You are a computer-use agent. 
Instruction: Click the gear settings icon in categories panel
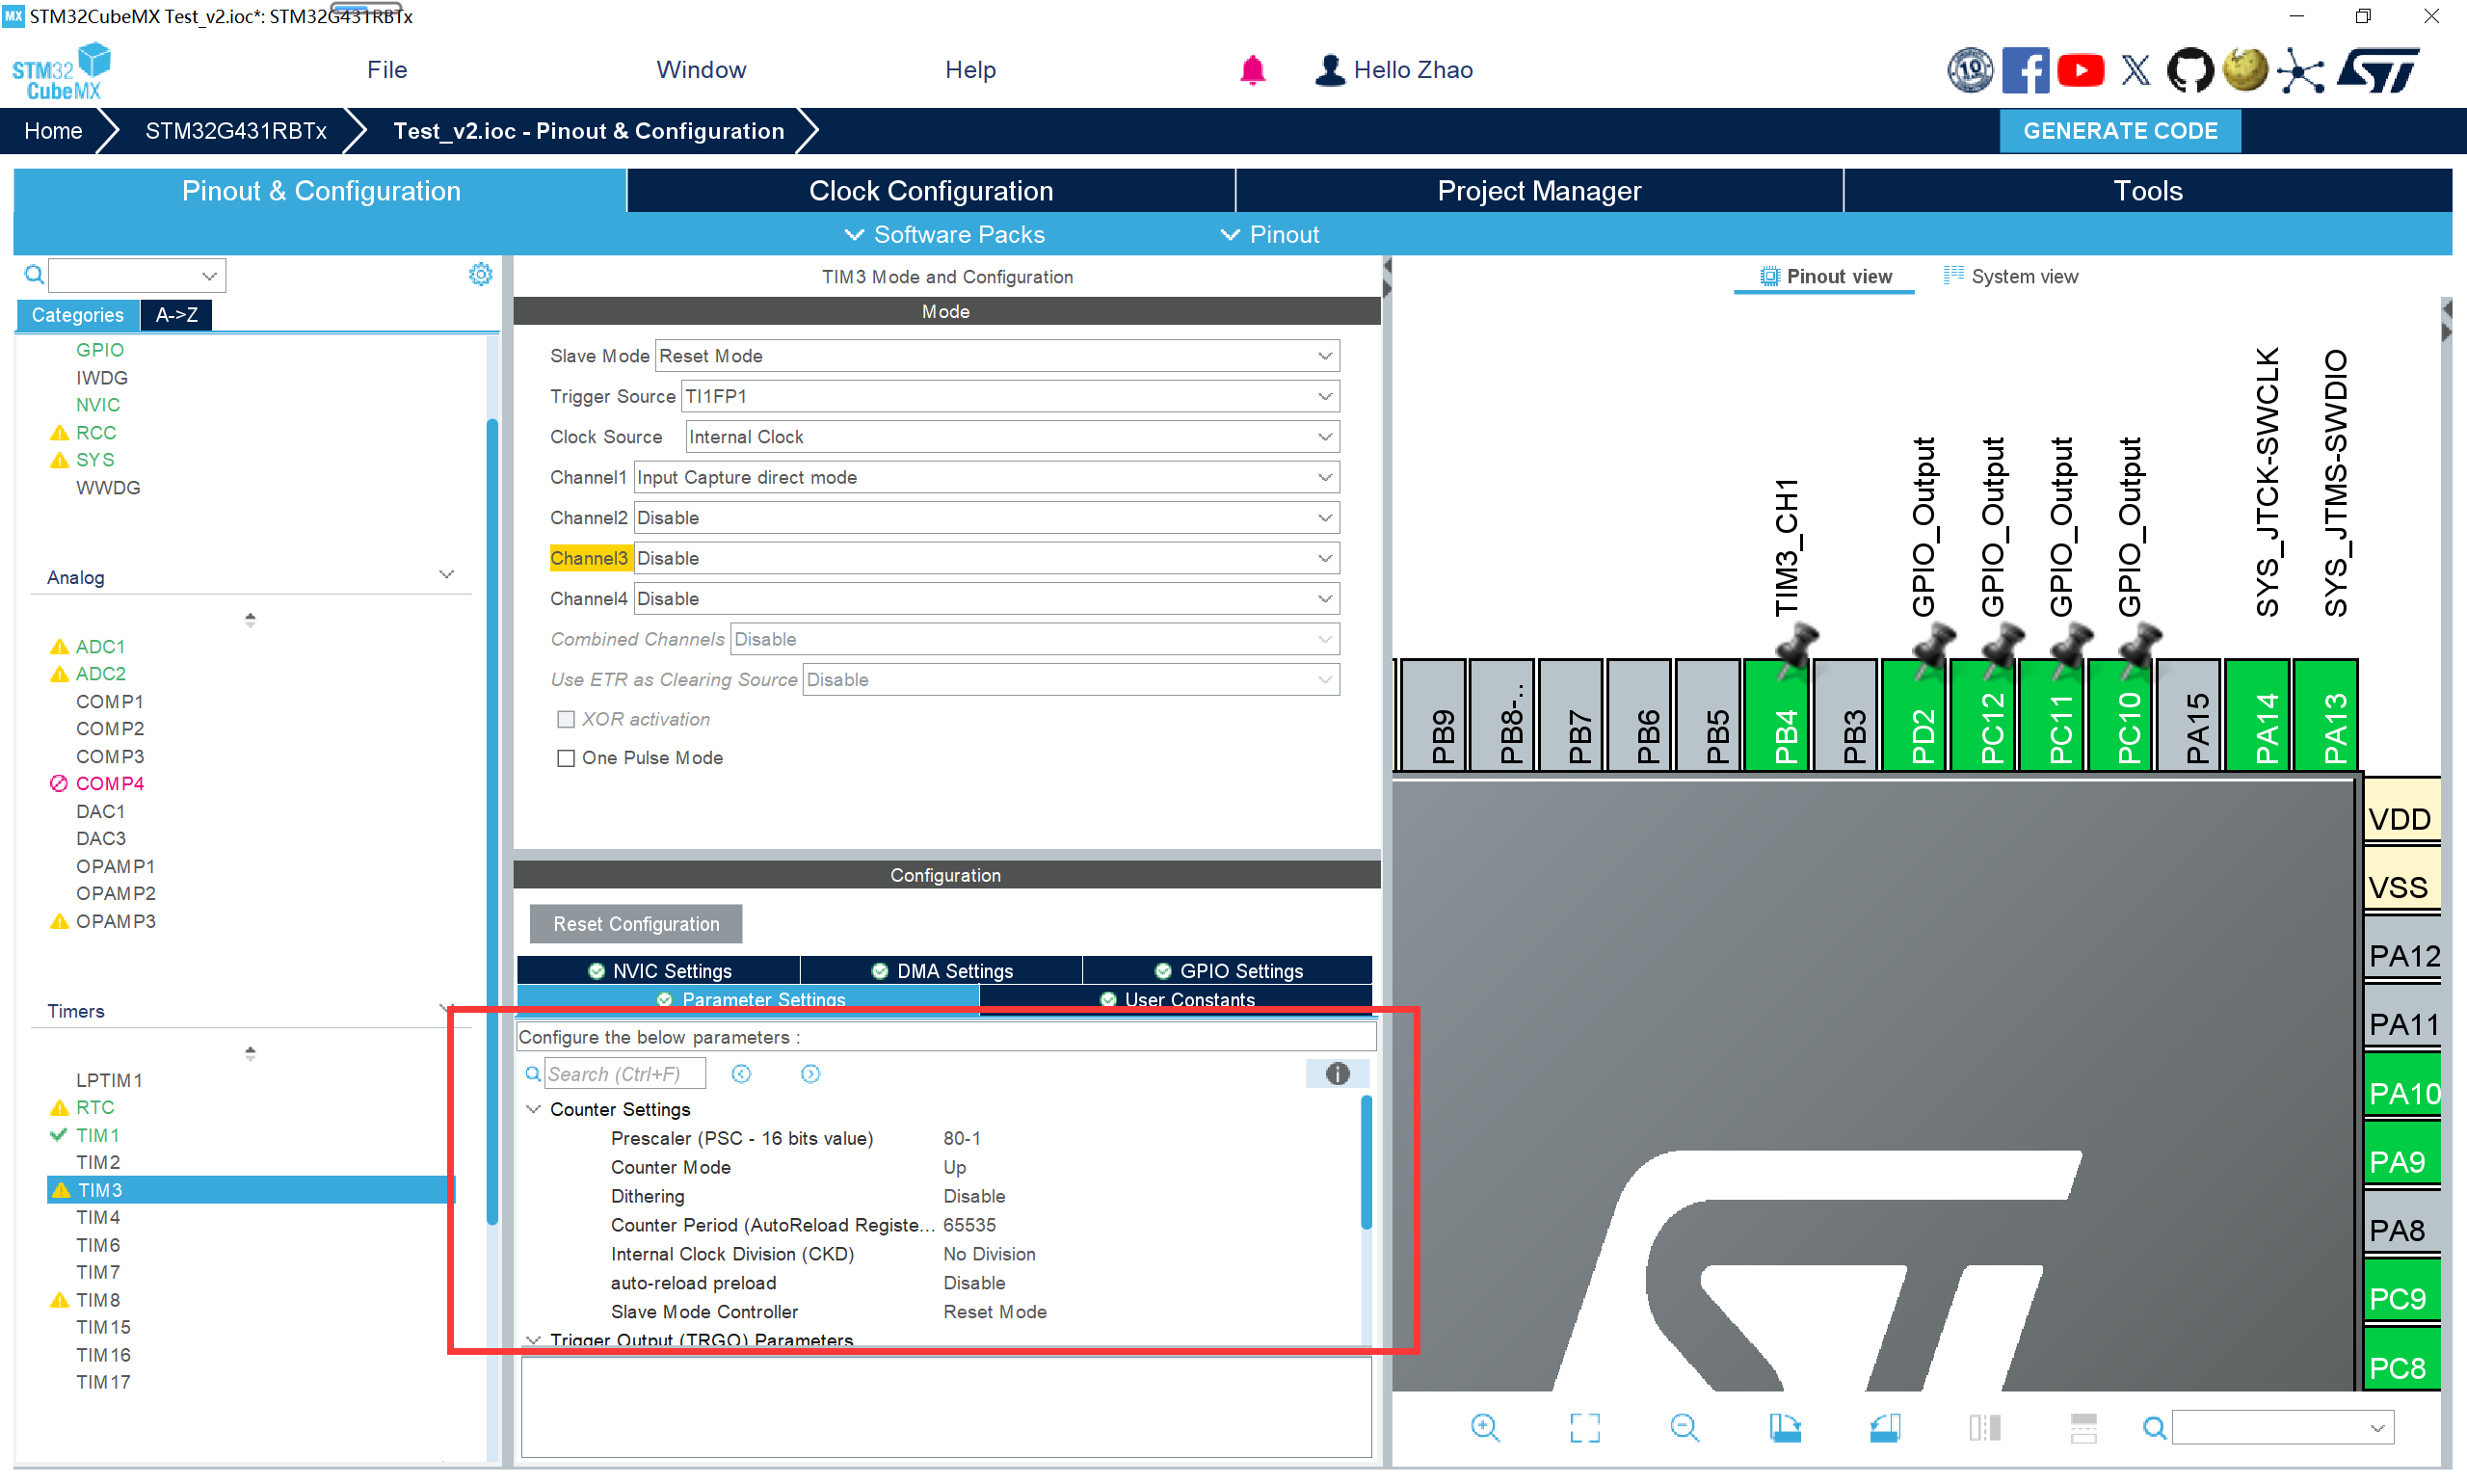tap(480, 274)
